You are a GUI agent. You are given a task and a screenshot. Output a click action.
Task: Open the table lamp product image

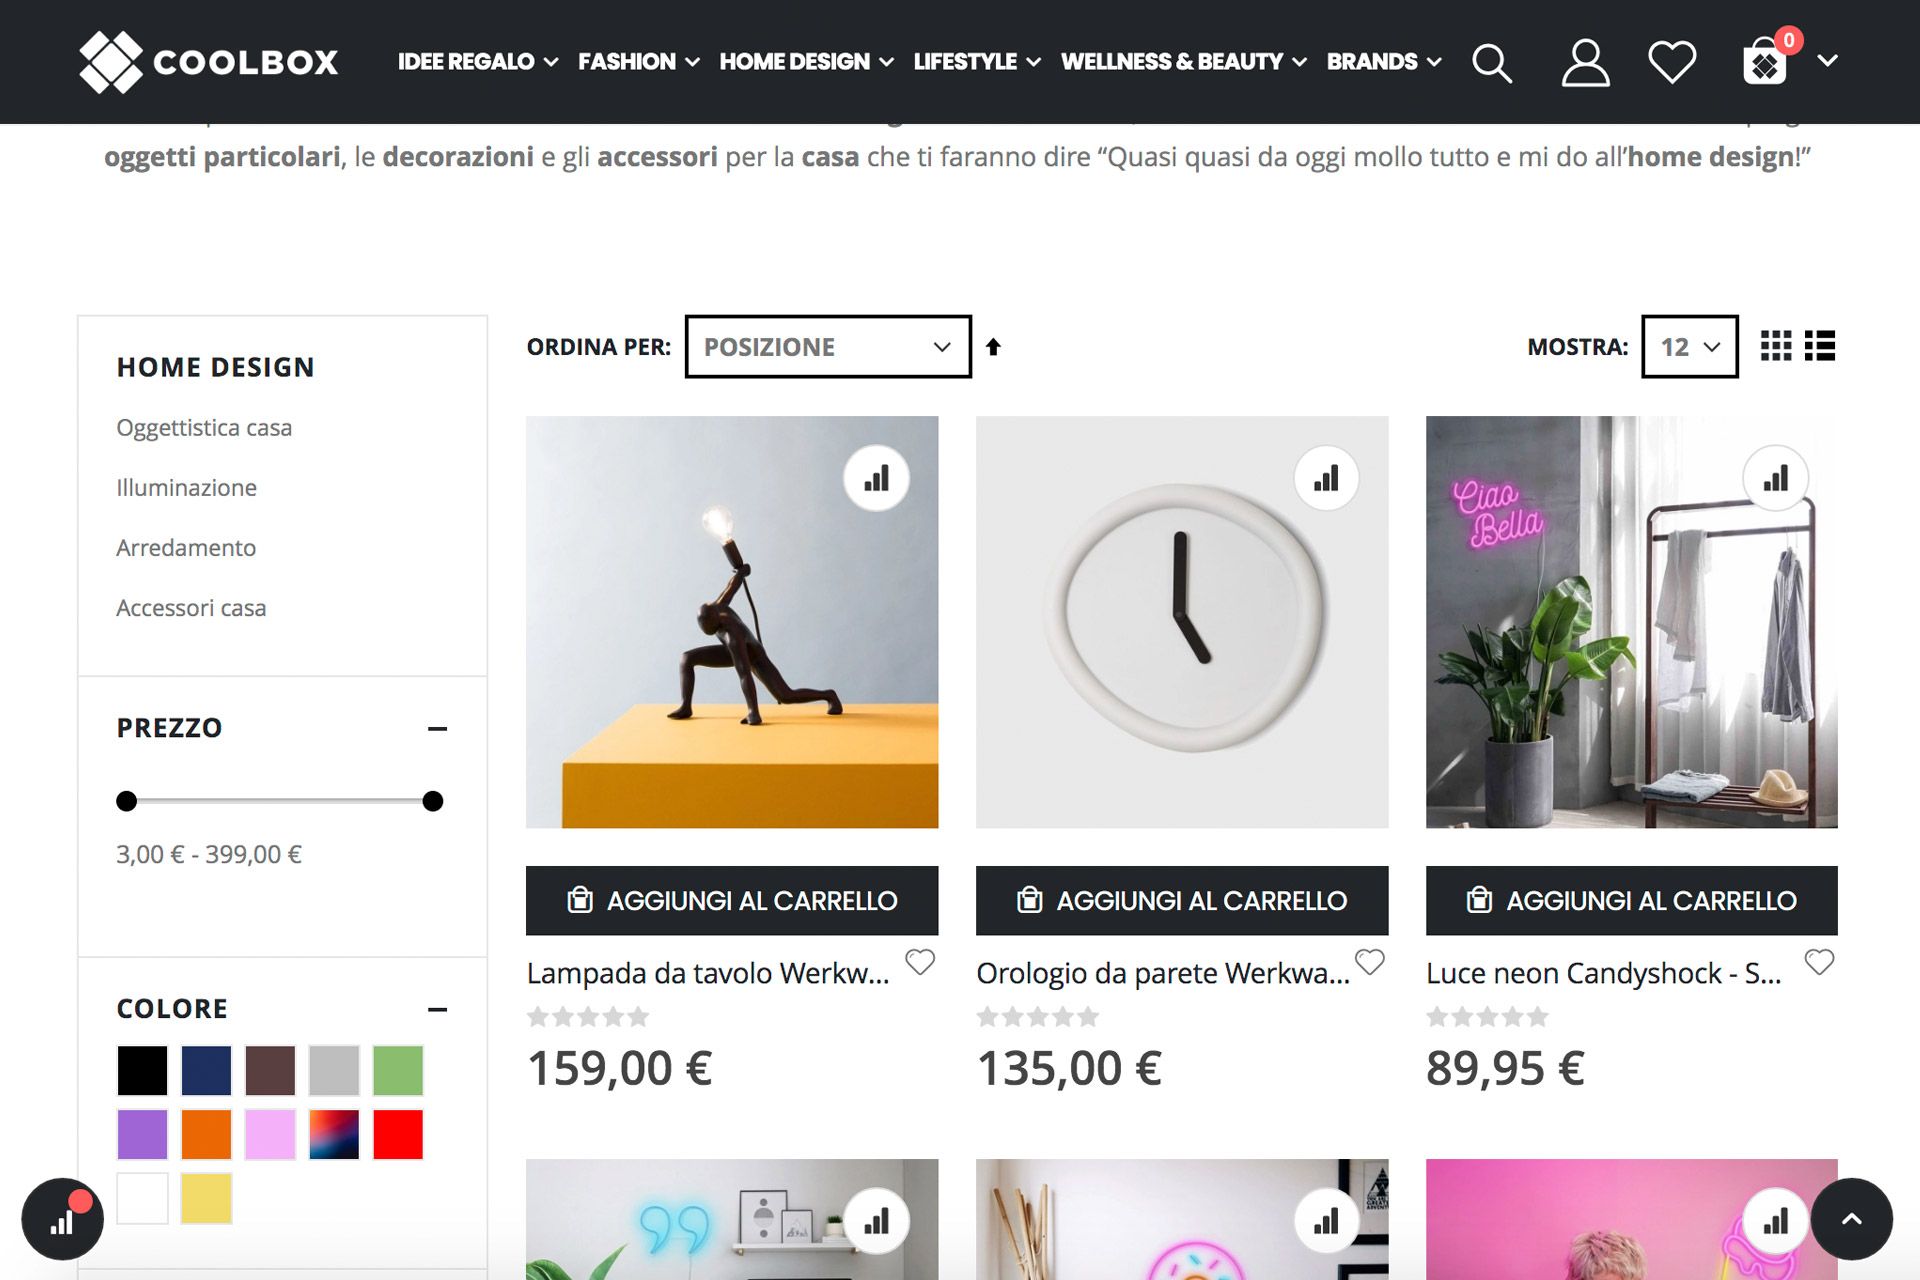click(x=732, y=622)
